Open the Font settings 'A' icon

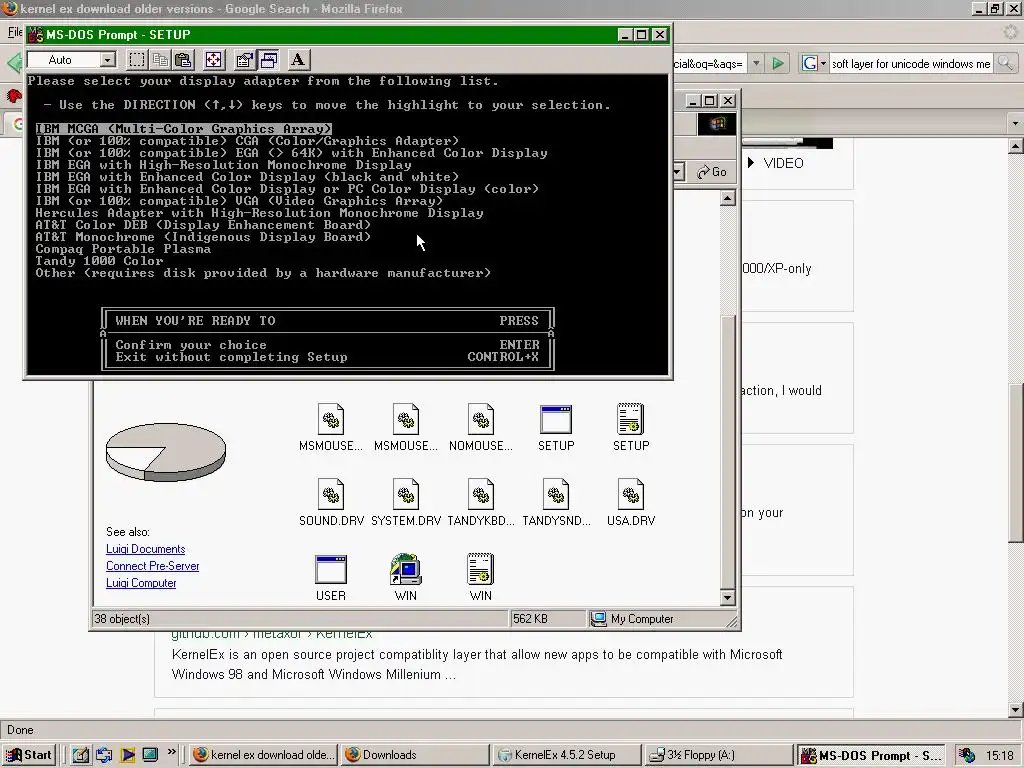298,60
